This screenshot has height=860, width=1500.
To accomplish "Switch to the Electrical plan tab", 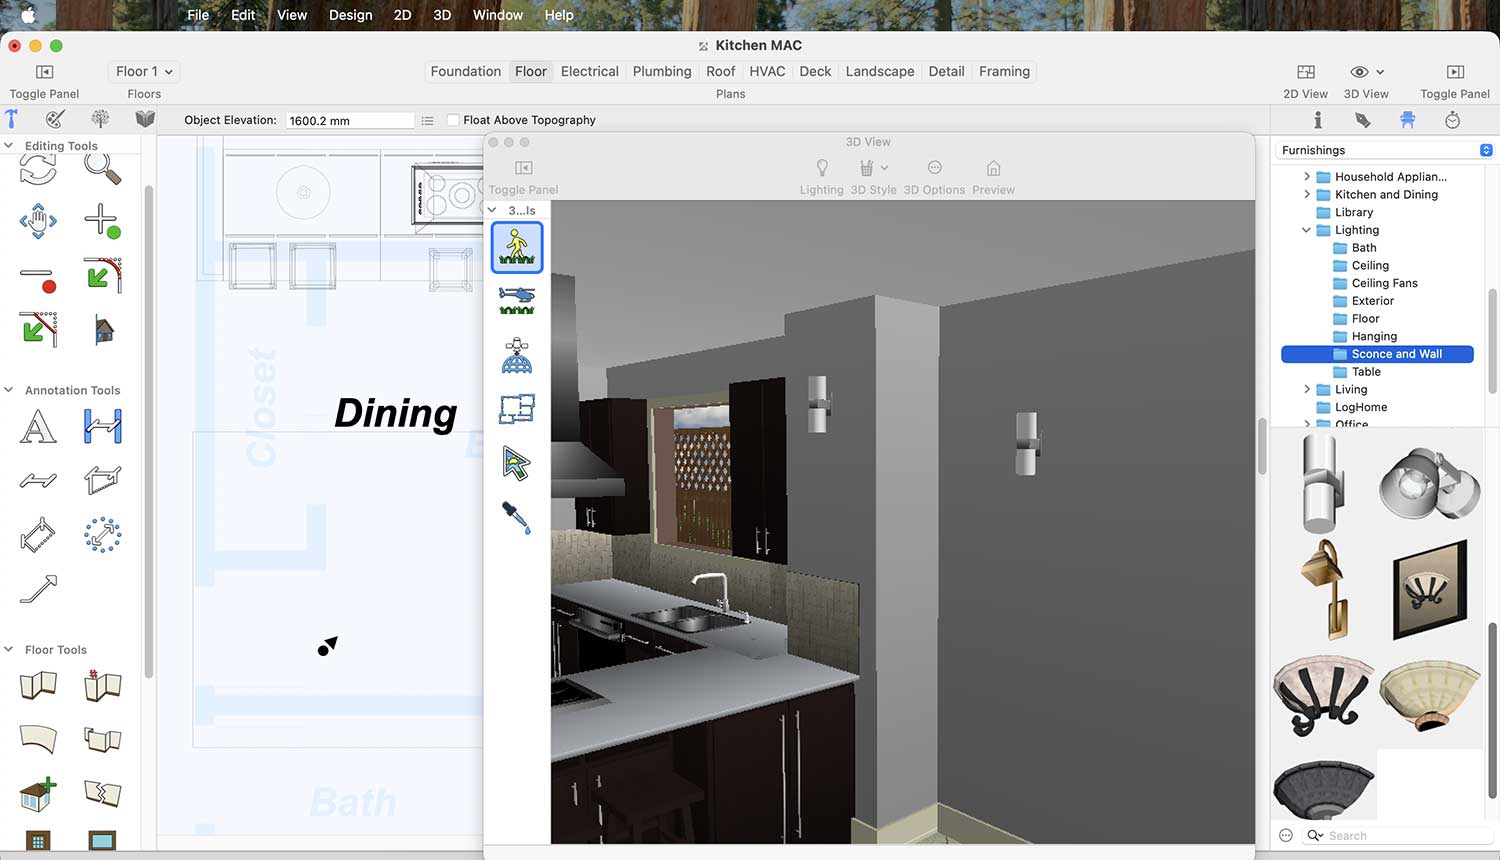I will coord(589,72).
